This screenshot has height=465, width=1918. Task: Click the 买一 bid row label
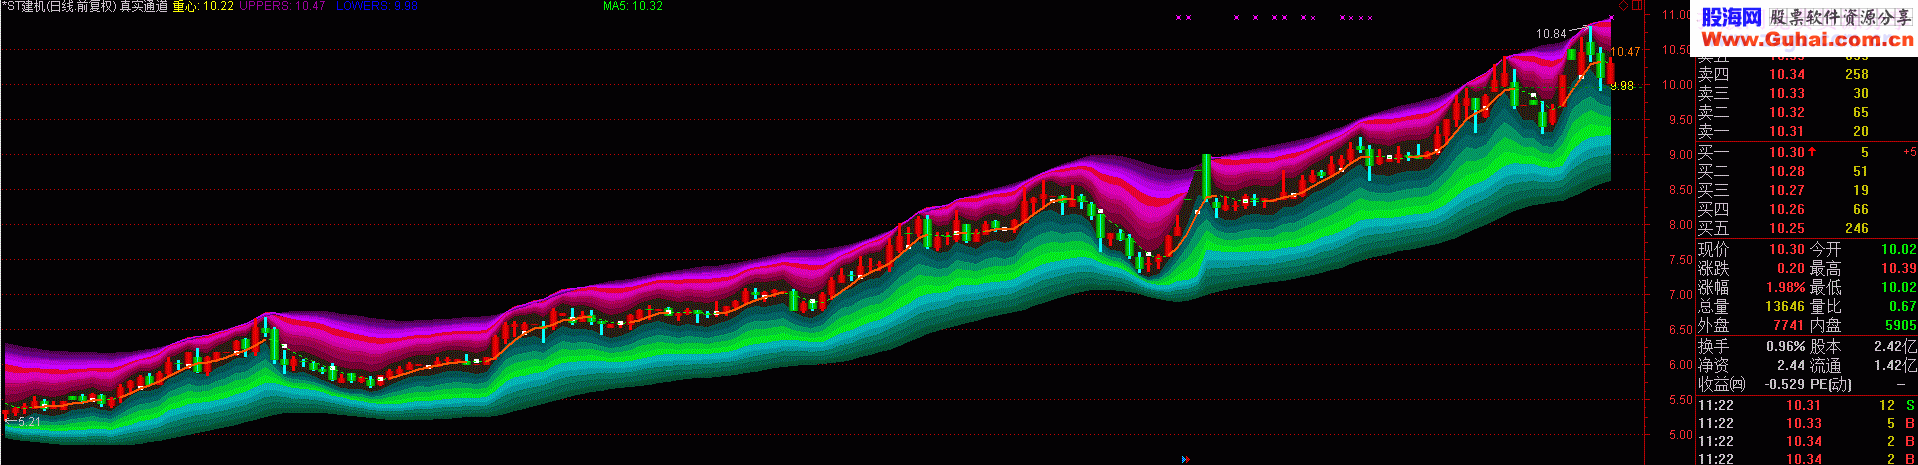click(x=1713, y=152)
